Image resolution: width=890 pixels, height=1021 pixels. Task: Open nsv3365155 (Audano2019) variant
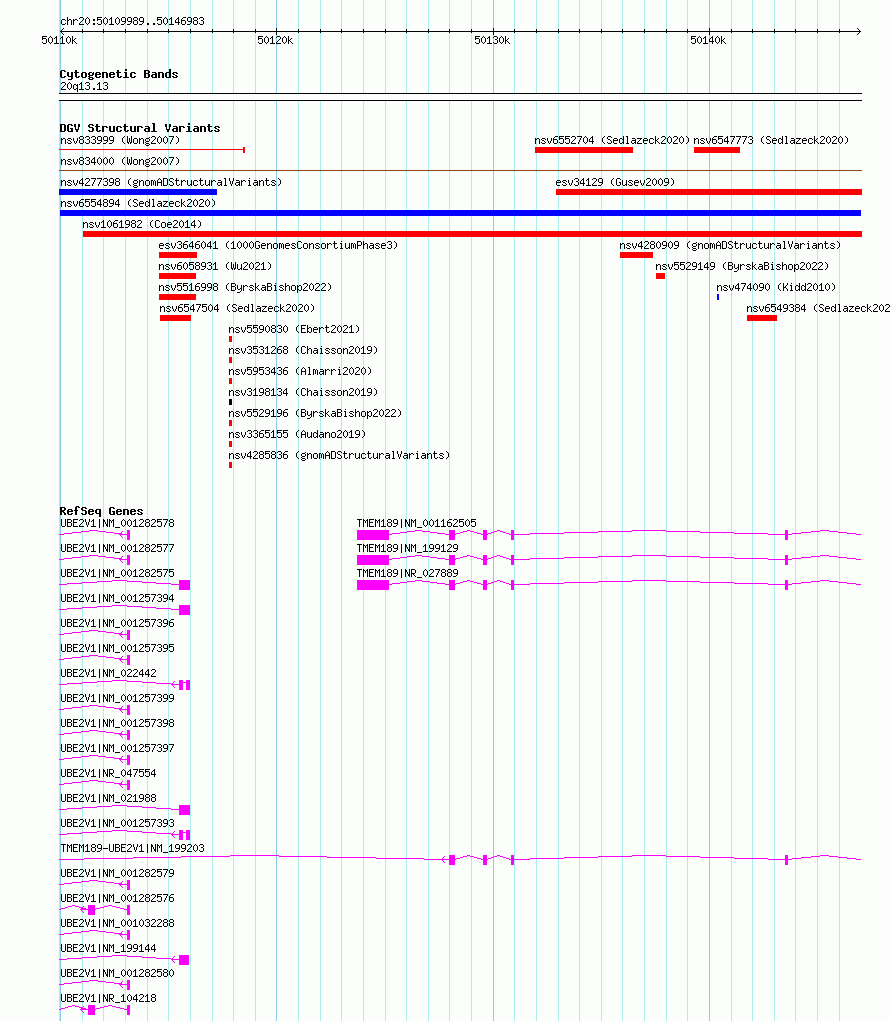click(297, 434)
